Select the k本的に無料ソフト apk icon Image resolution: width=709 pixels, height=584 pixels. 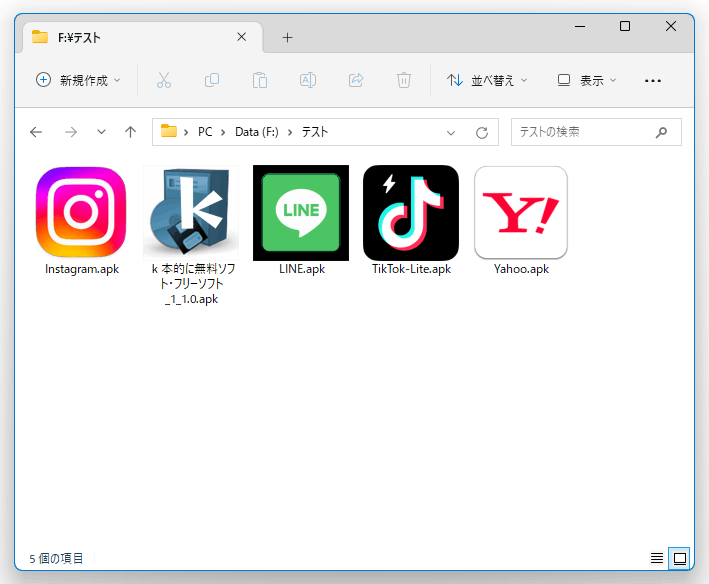point(191,212)
